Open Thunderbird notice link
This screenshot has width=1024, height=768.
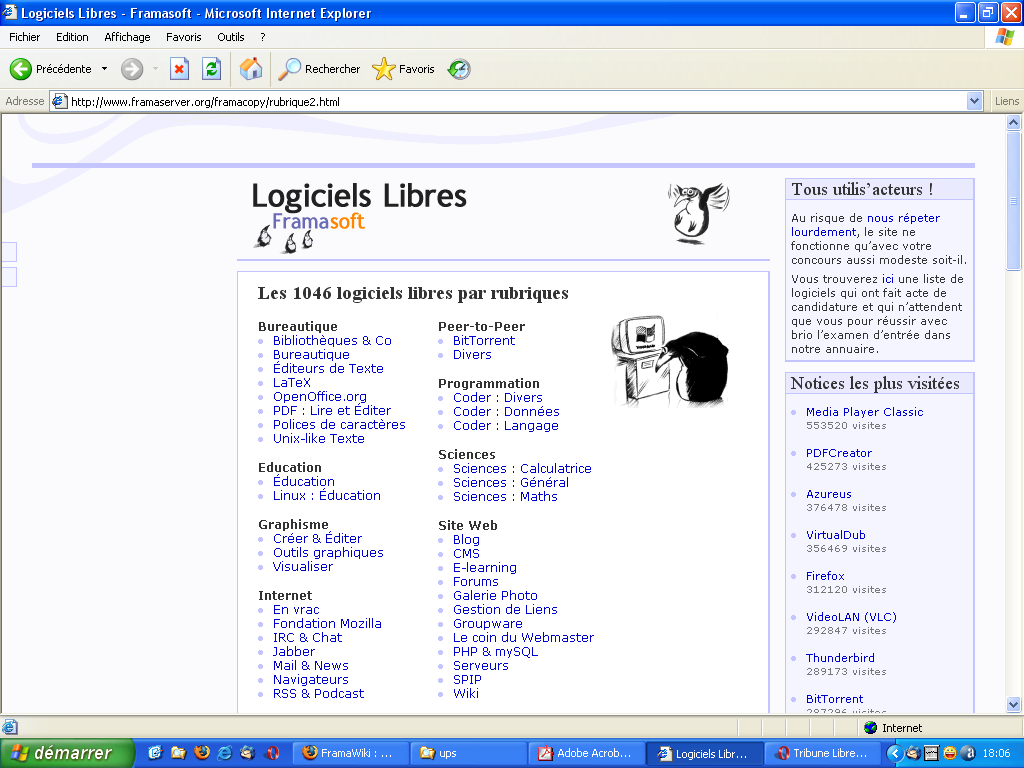(840, 658)
